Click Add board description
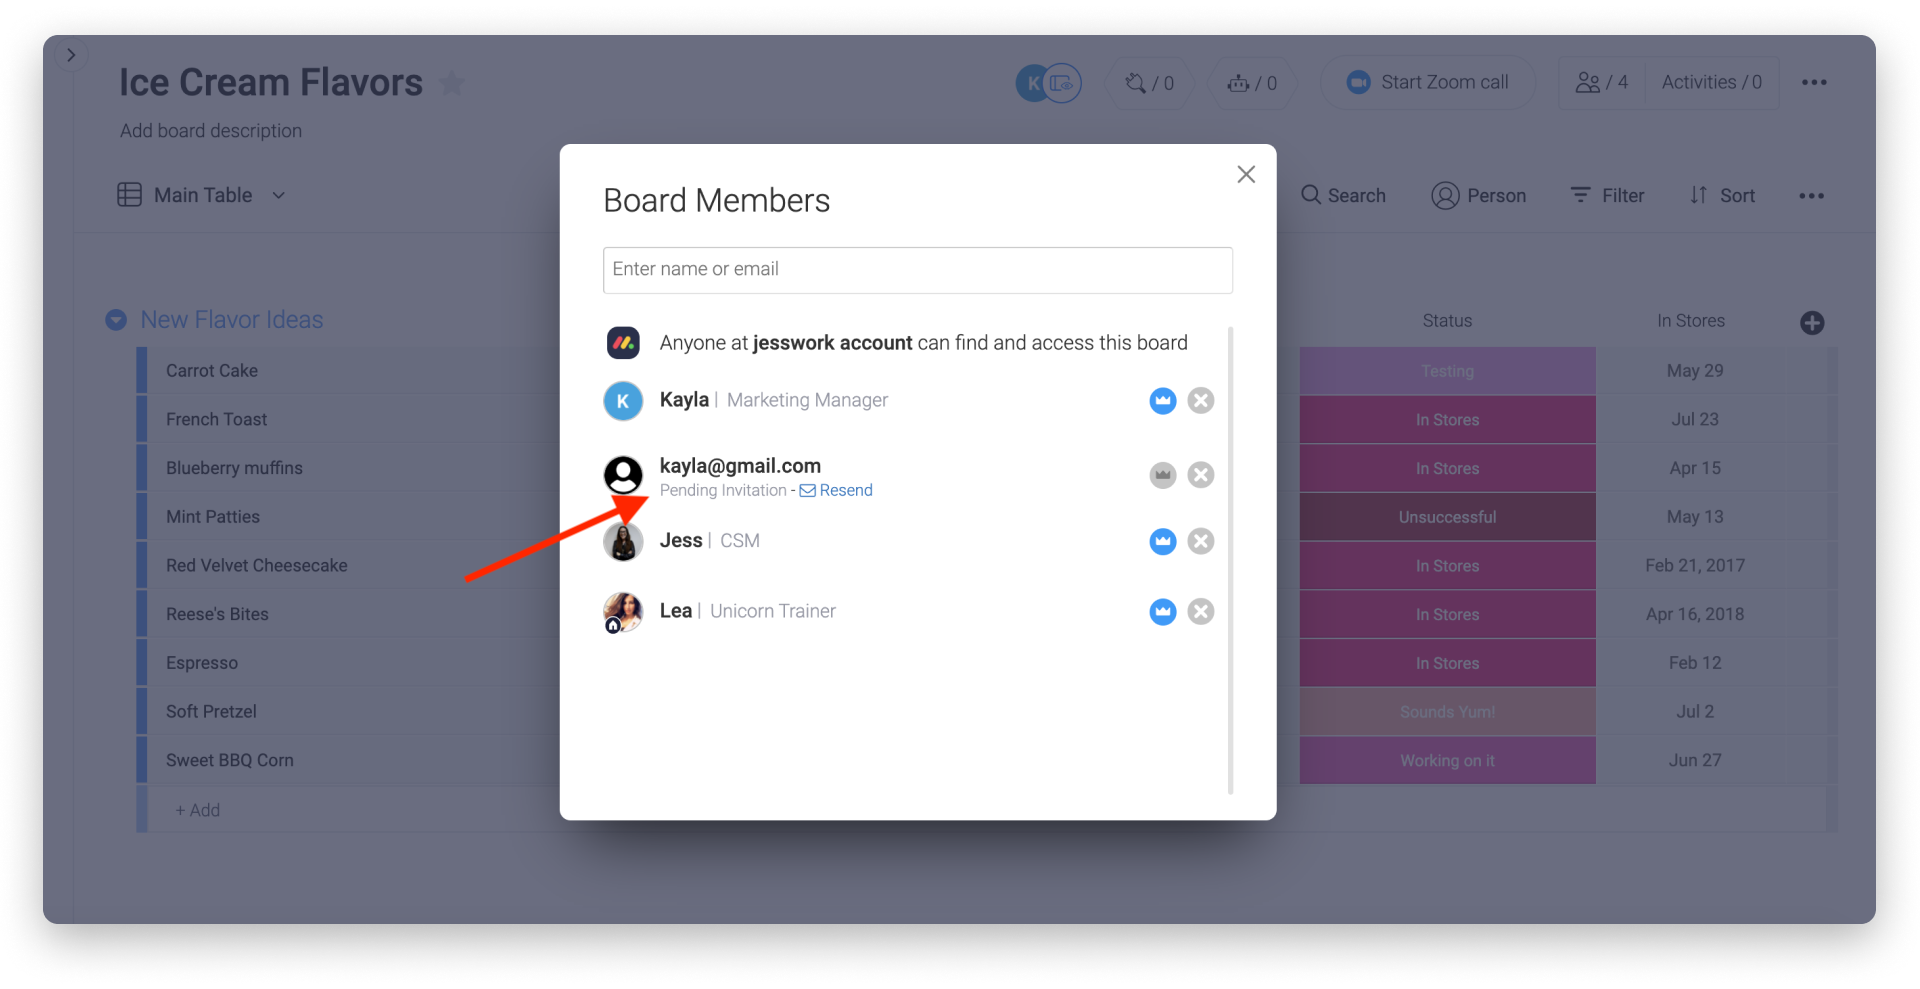 [211, 131]
